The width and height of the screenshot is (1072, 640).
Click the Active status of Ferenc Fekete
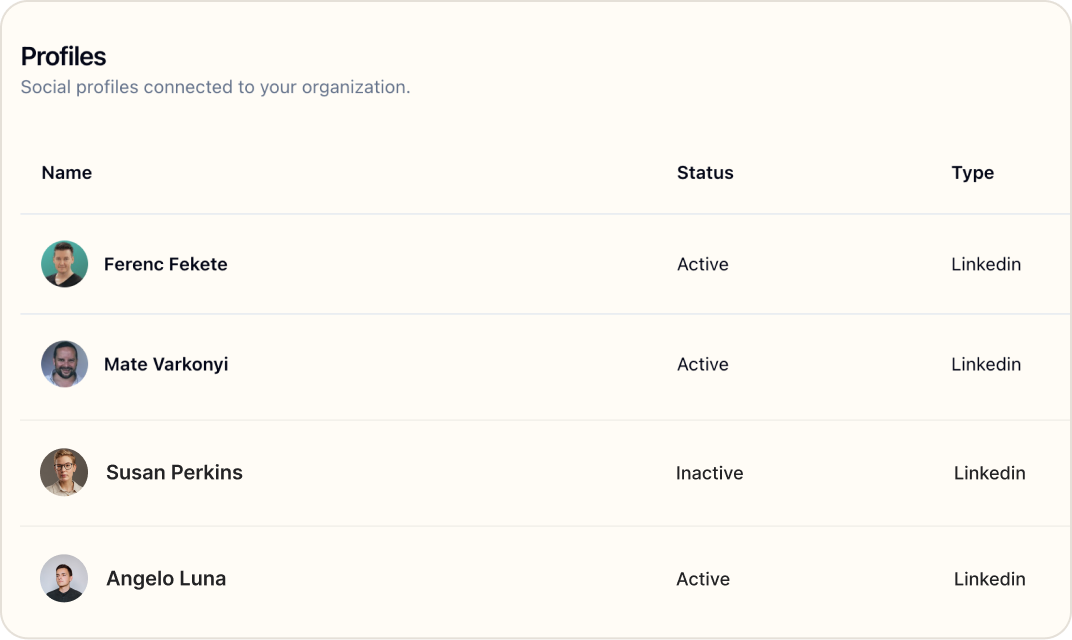pyautogui.click(x=703, y=264)
